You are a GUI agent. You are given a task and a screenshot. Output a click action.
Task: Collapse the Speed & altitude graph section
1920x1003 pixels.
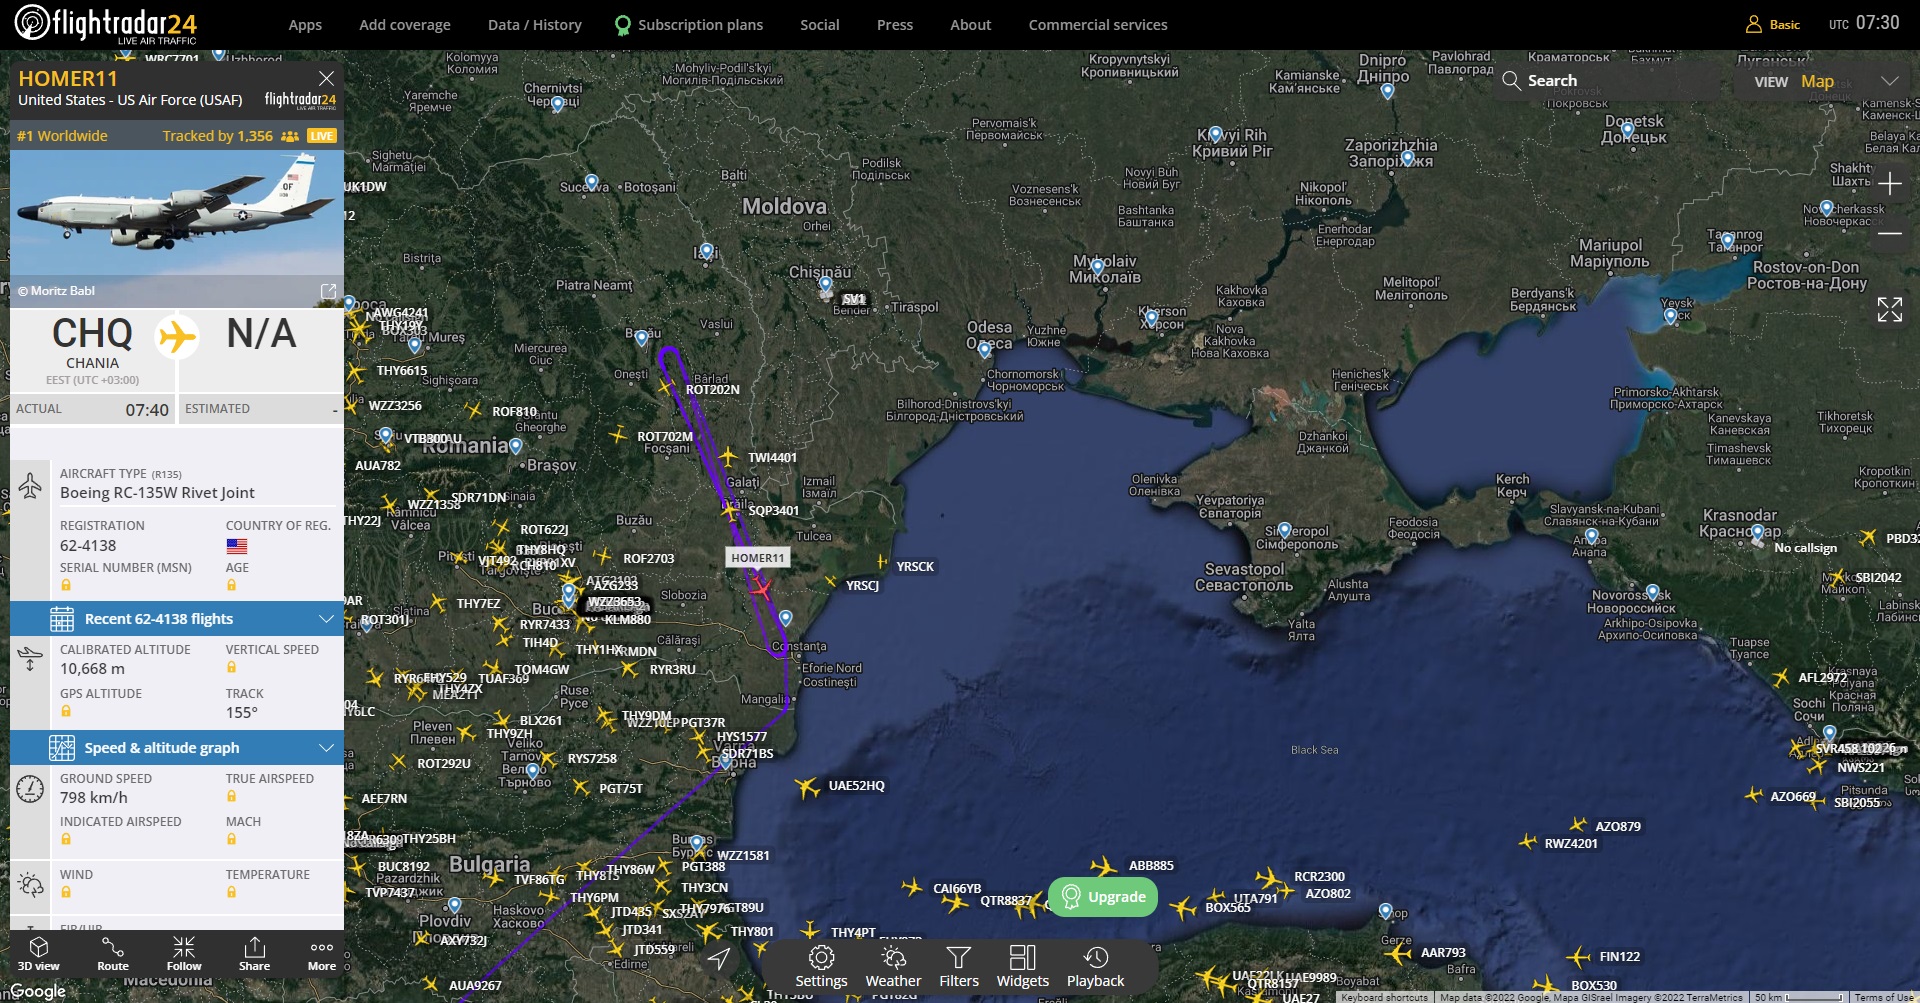click(x=326, y=748)
